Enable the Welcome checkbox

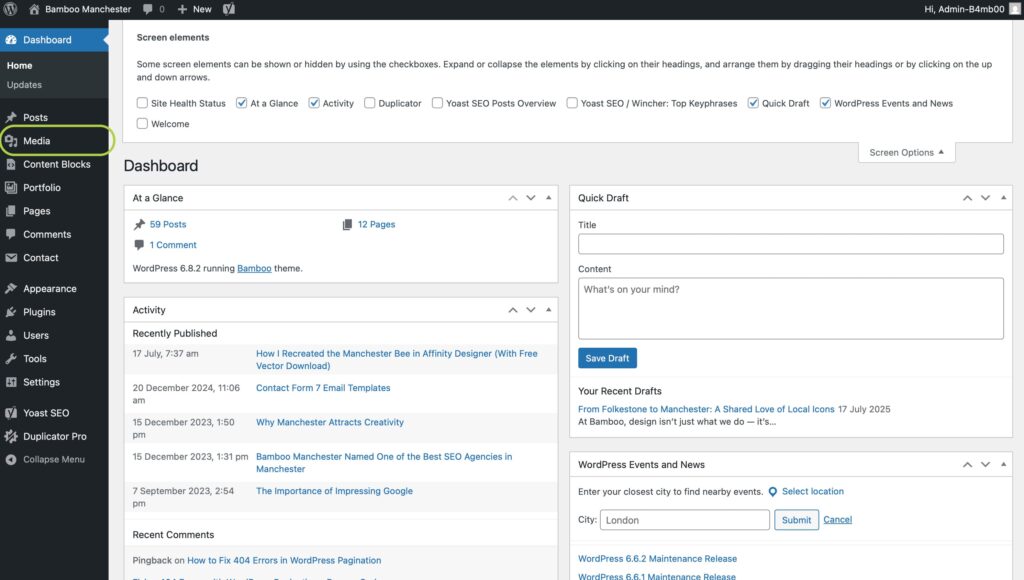pyautogui.click(x=142, y=123)
